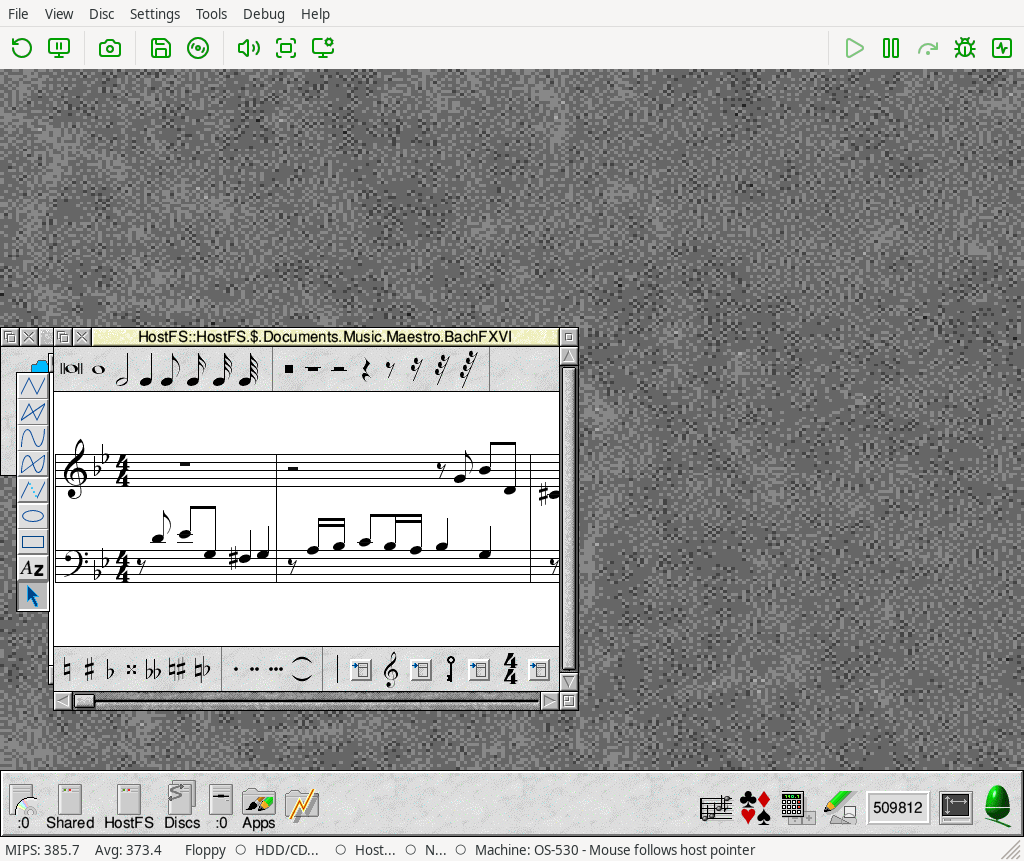Select the bar line icon

338,670
